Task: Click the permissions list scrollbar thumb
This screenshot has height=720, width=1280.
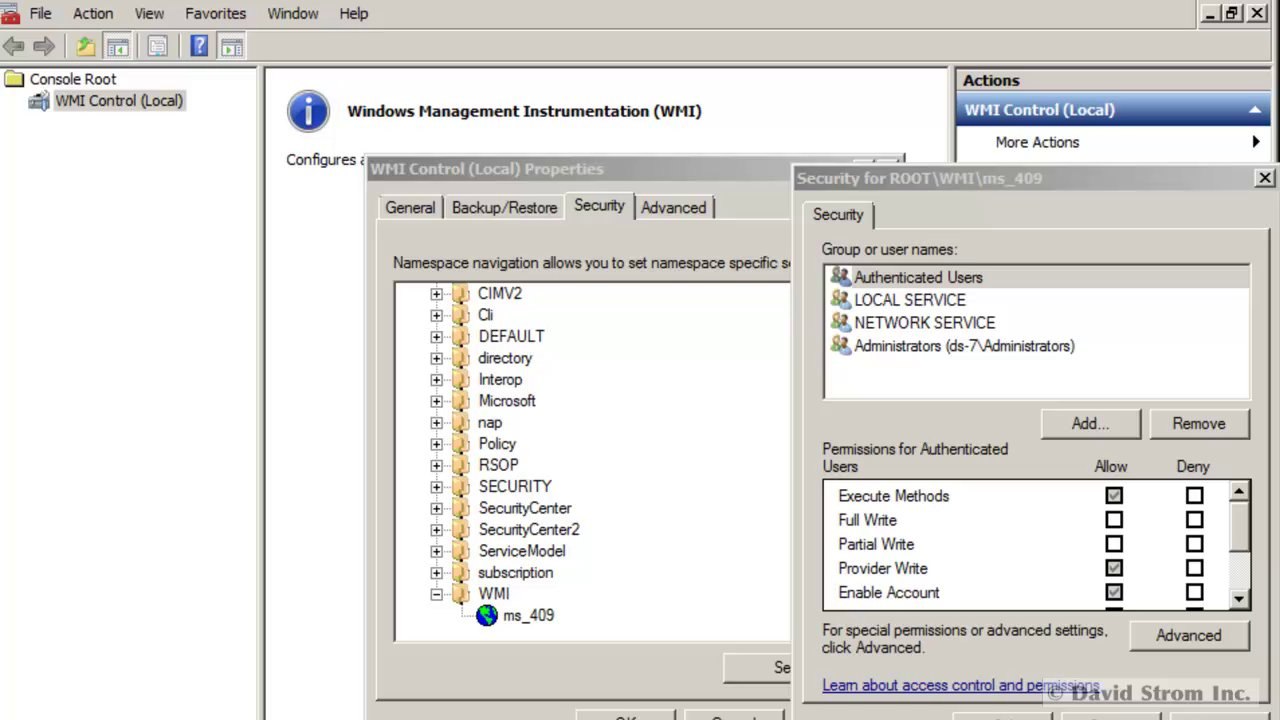Action: tap(1239, 525)
